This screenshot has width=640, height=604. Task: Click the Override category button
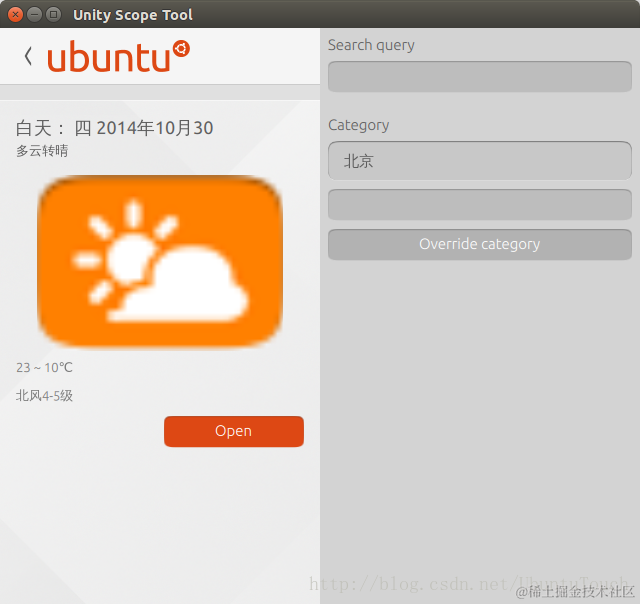coord(480,244)
